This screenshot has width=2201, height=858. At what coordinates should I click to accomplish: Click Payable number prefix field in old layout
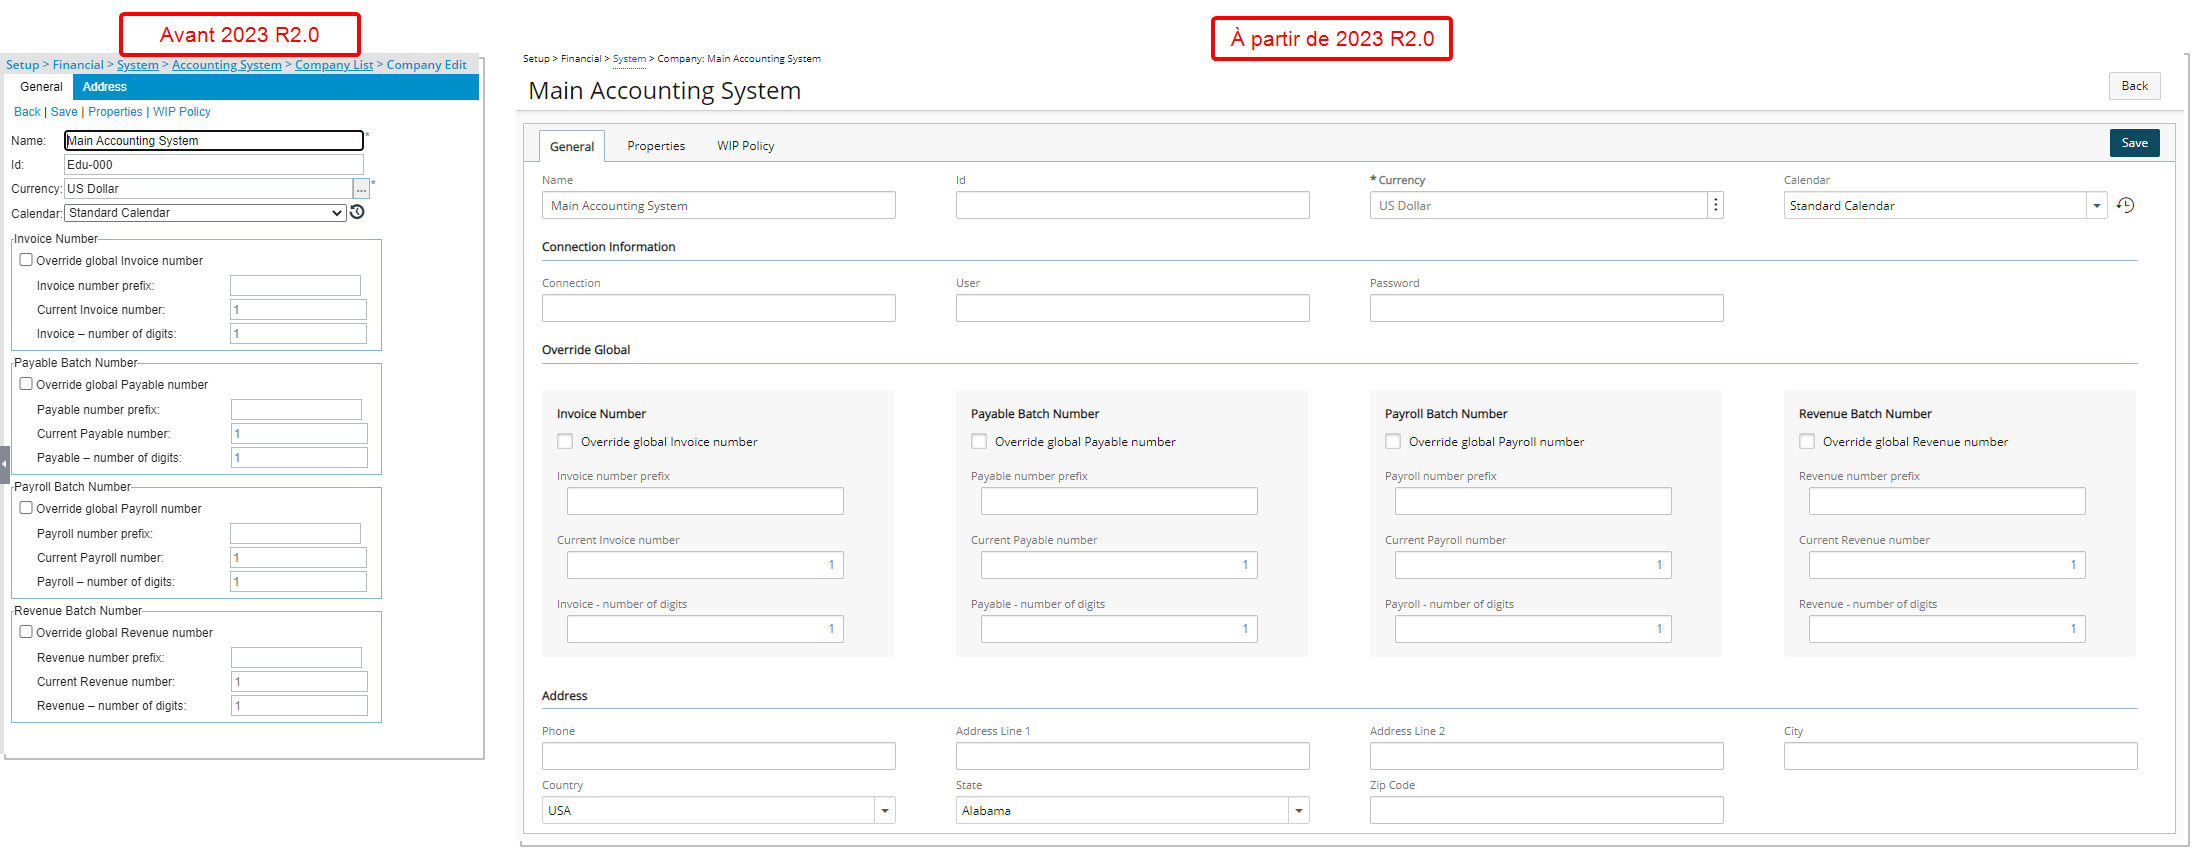[296, 410]
